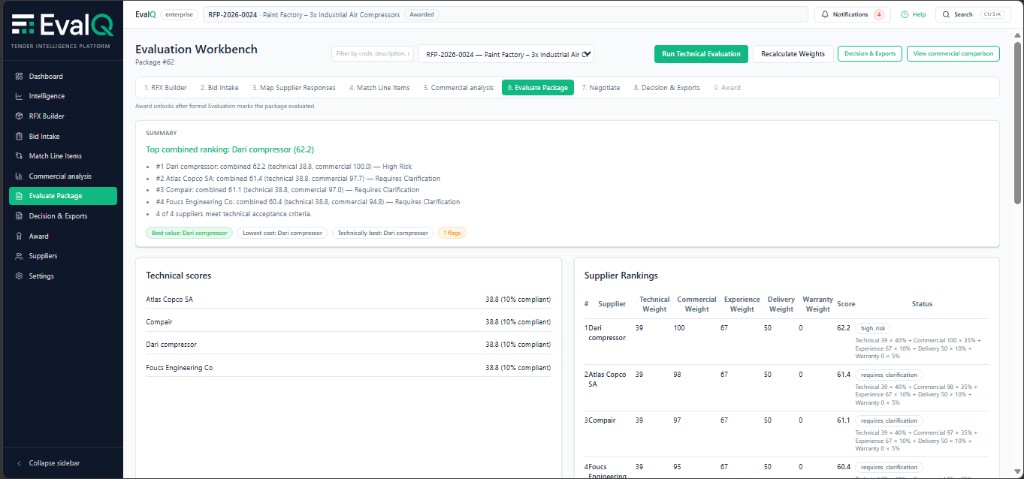Viewport: 1024px width, 479px height.
Task: Select Atlas Copco SA in Technical scores
Action: click(x=348, y=299)
